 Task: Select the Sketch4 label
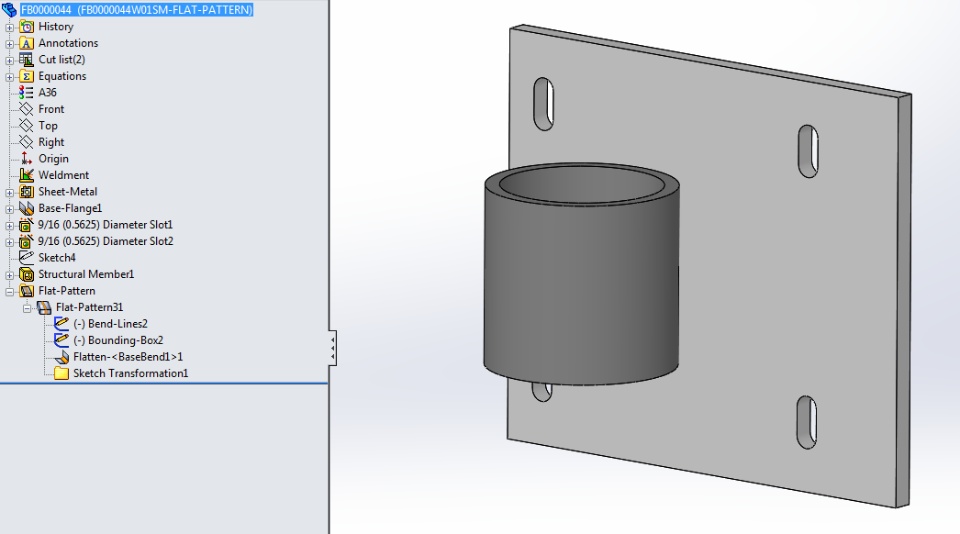57,258
